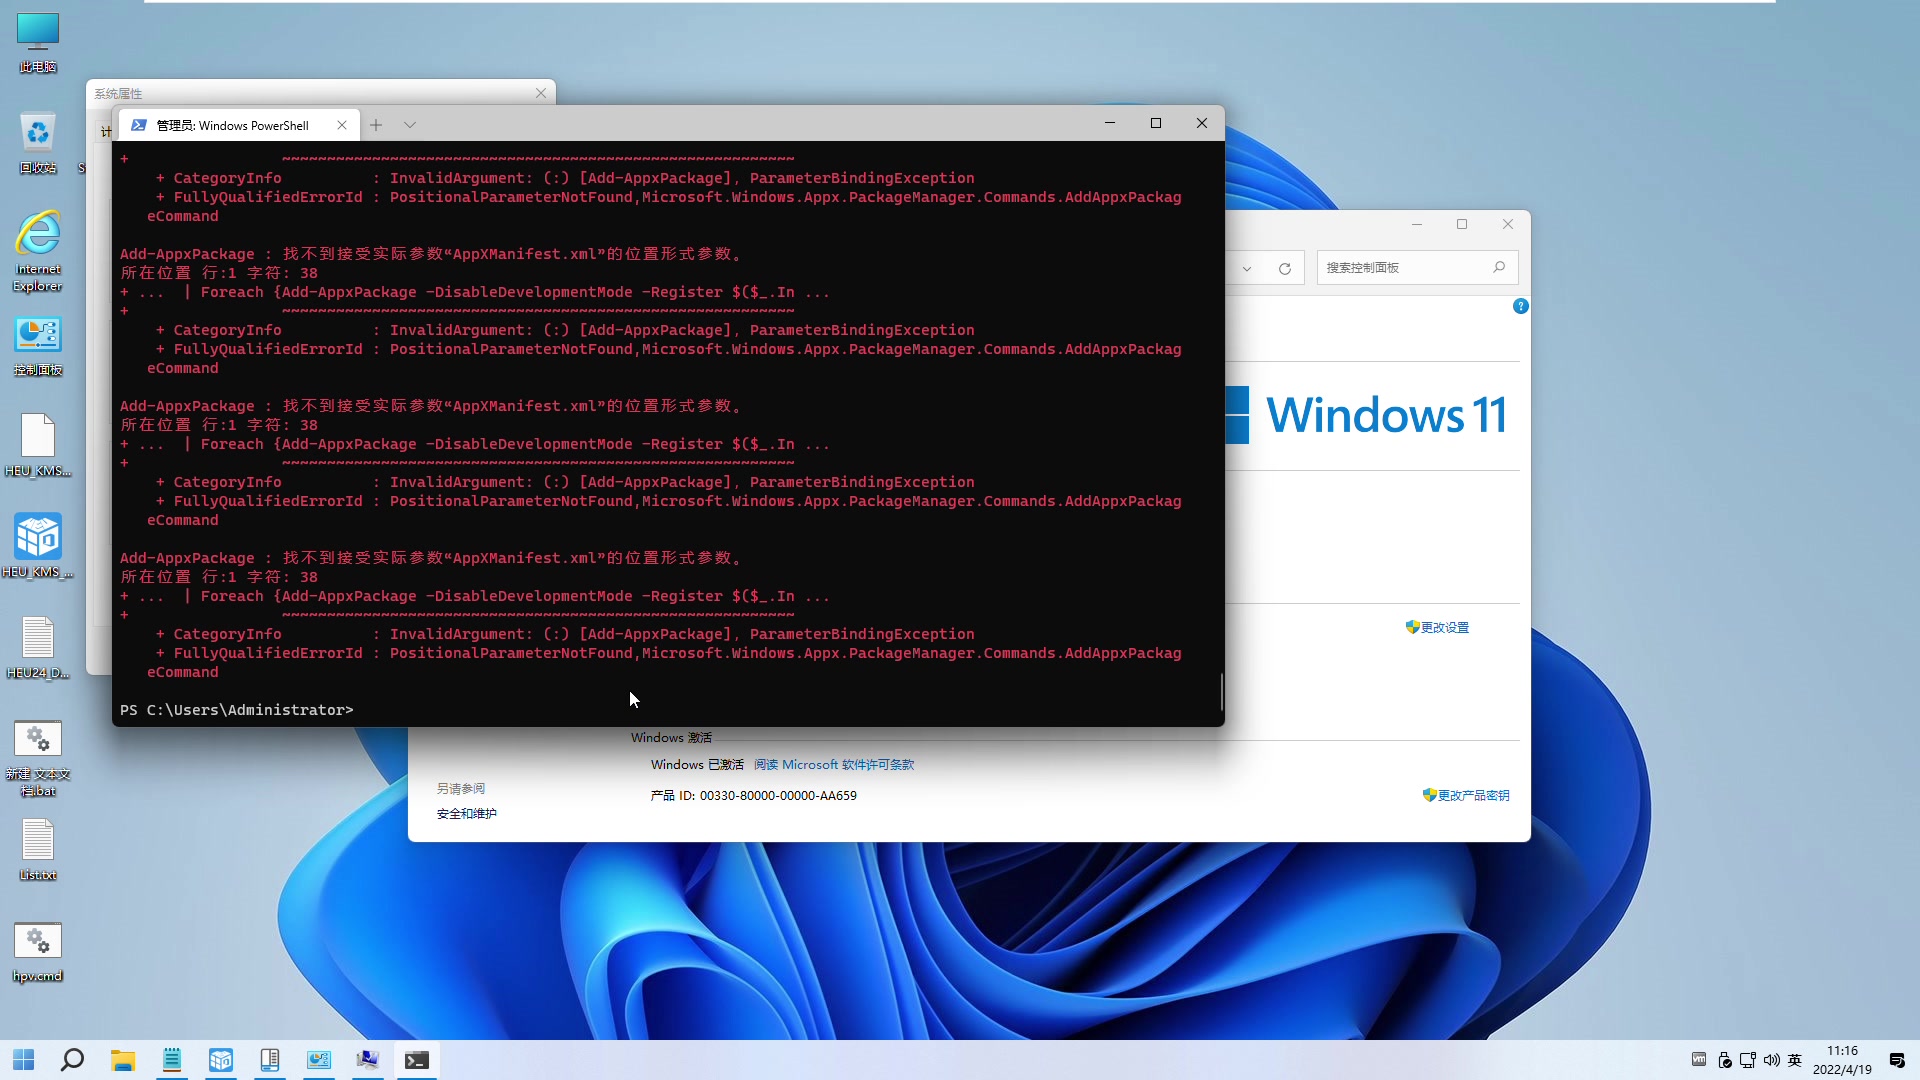
Task: Click the PowerShell terminal scrollbar thumb
Action: click(x=1221, y=691)
